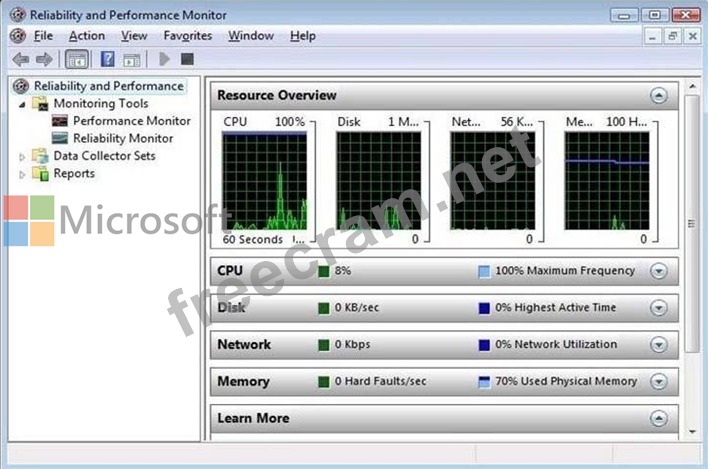708x469 pixels.
Task: Click the Used Physical Memory swatch
Action: click(484, 382)
